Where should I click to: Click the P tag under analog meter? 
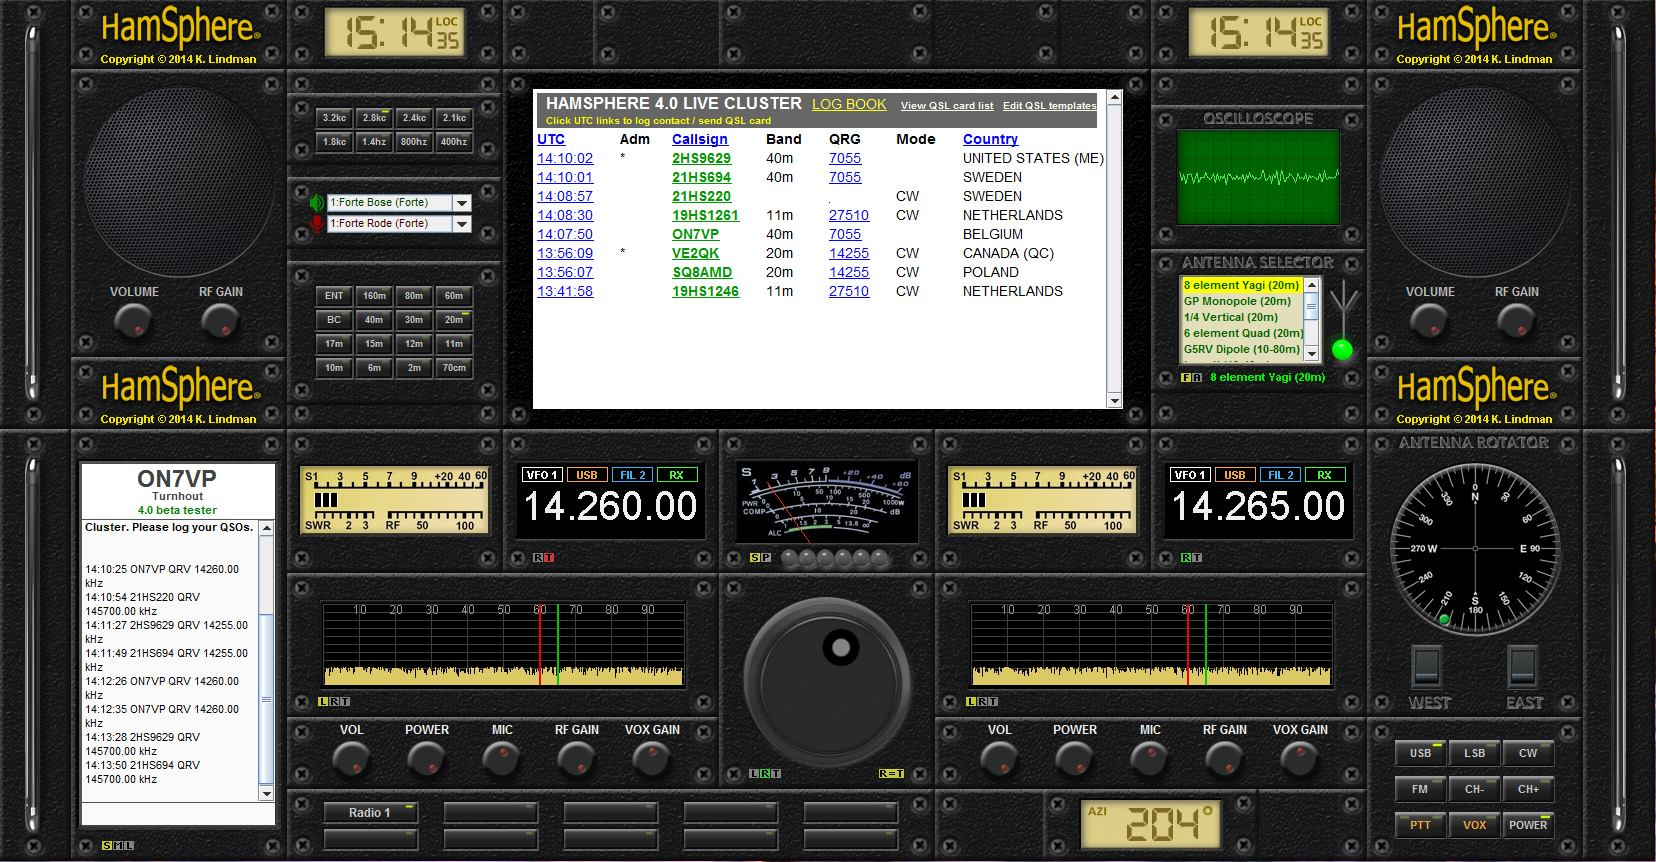[x=765, y=557]
